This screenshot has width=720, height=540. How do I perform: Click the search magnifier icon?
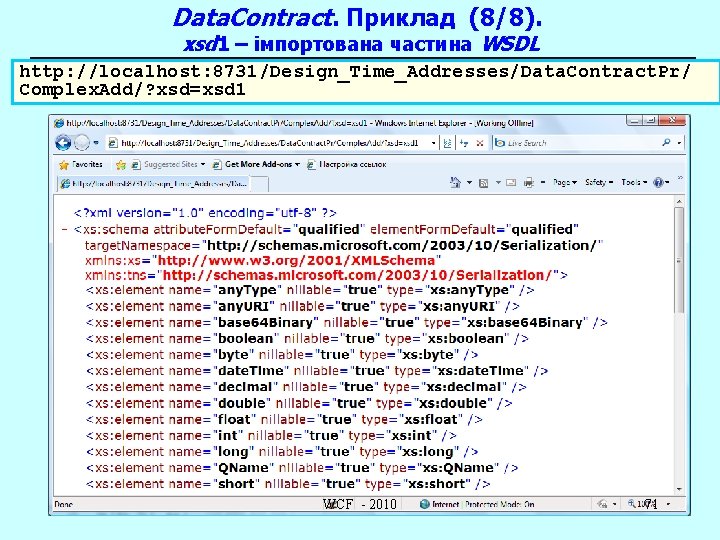click(x=666, y=143)
